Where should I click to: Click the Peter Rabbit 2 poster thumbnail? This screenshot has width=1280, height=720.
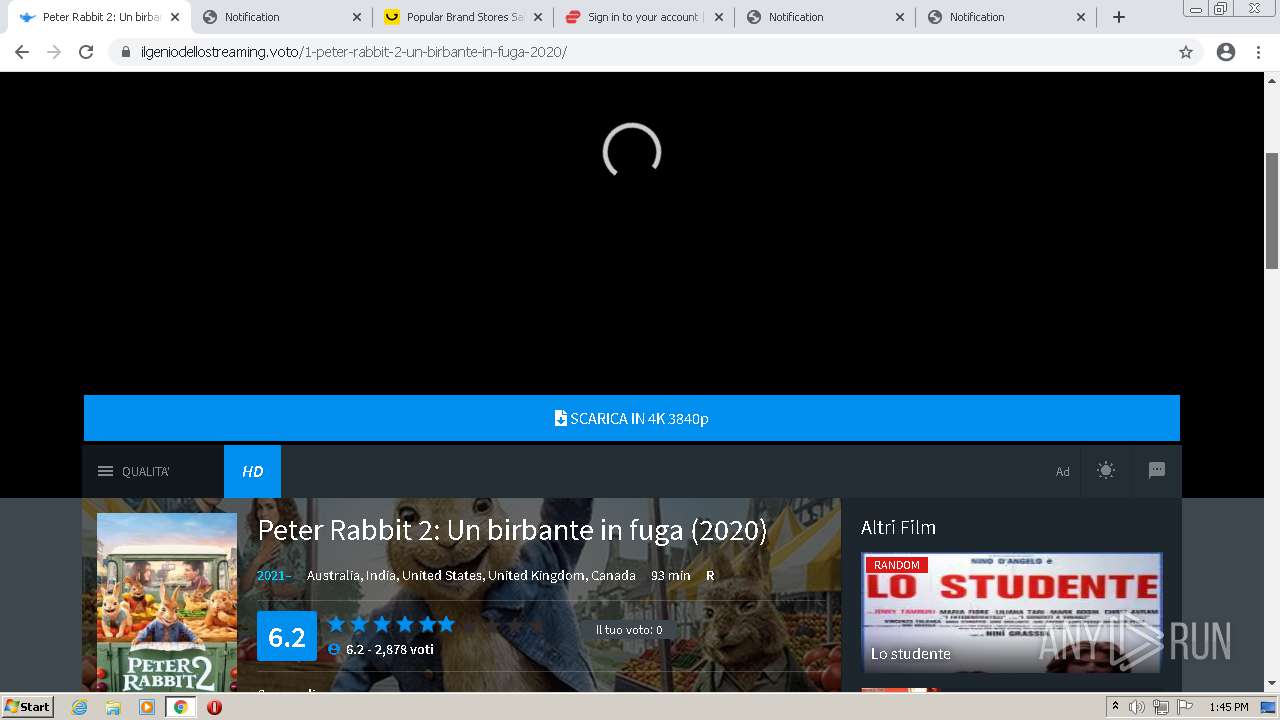pos(167,602)
